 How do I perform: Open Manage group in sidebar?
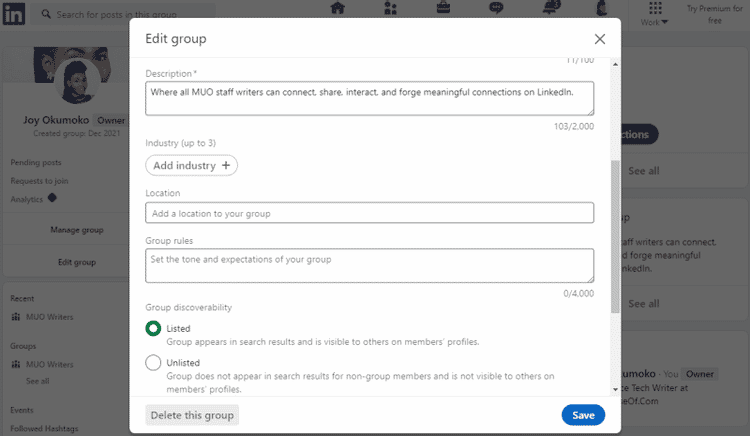(77, 230)
